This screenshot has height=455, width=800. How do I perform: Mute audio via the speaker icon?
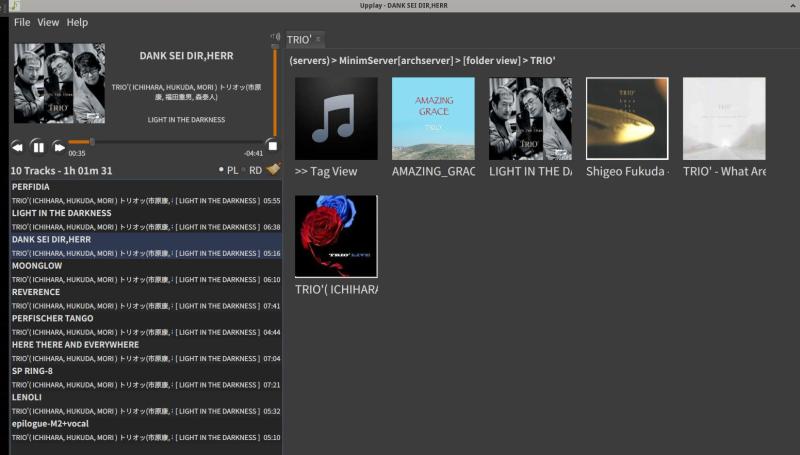pos(275,38)
